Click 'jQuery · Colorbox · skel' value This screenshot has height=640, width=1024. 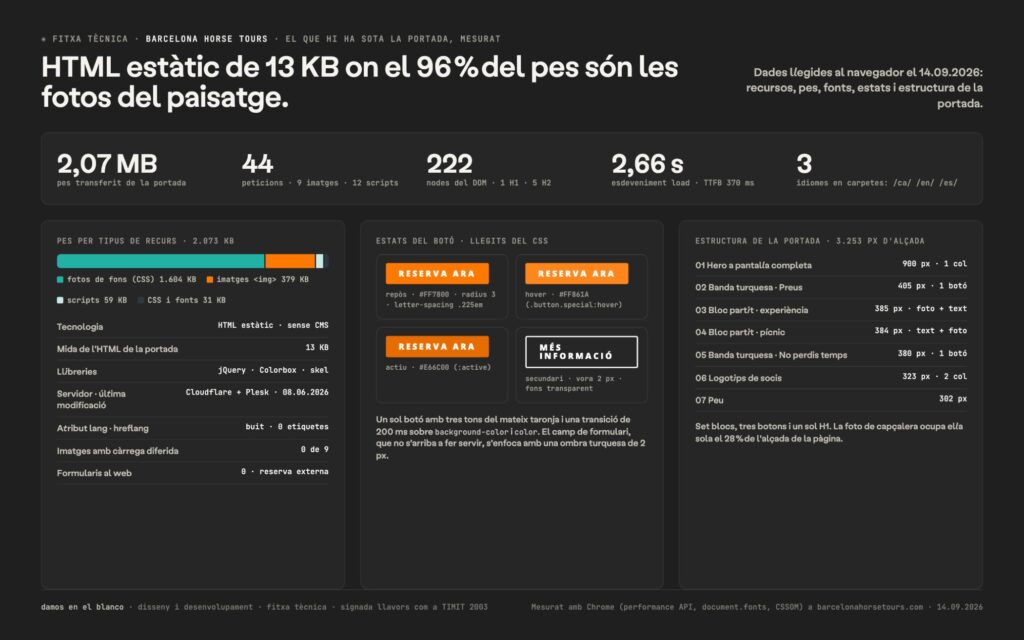(x=273, y=370)
